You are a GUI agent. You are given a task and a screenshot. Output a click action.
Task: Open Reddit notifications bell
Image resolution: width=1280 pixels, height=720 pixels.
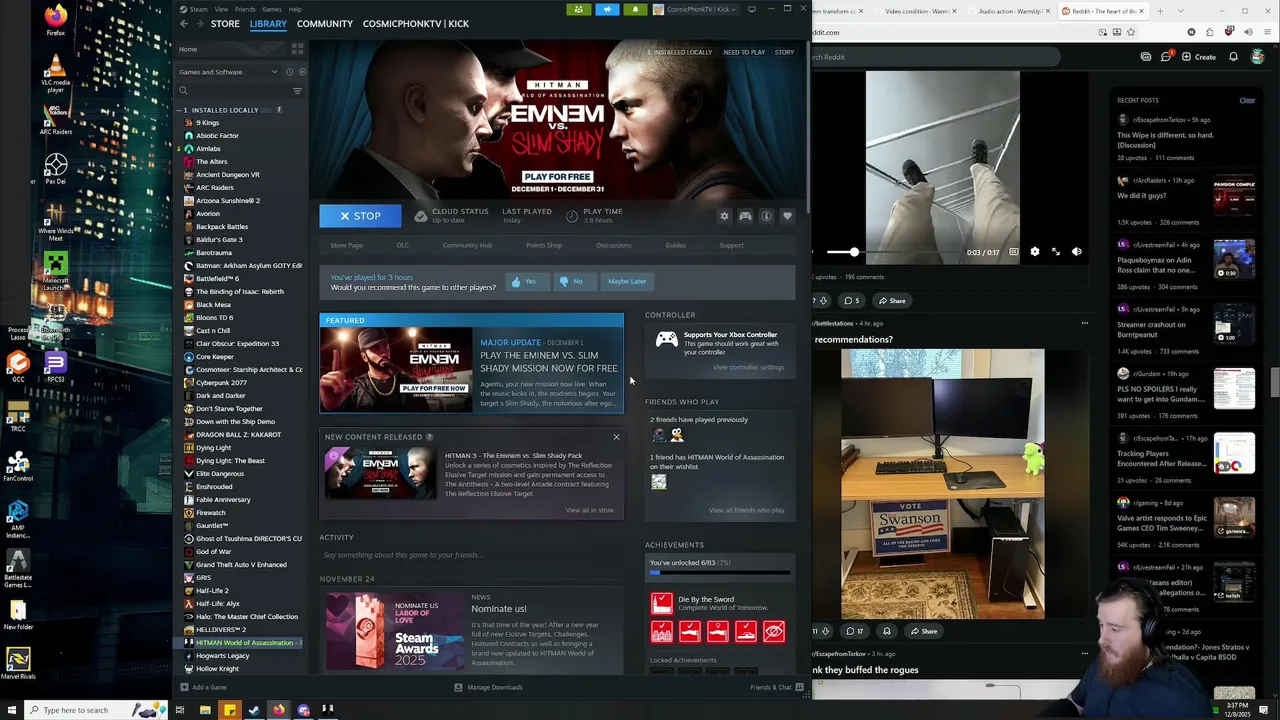(1233, 57)
